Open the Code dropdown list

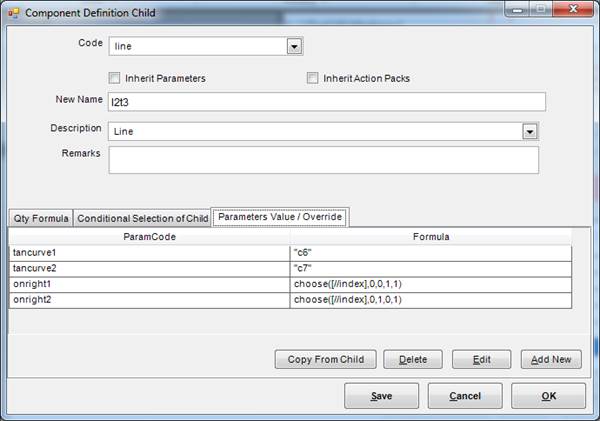[294, 46]
